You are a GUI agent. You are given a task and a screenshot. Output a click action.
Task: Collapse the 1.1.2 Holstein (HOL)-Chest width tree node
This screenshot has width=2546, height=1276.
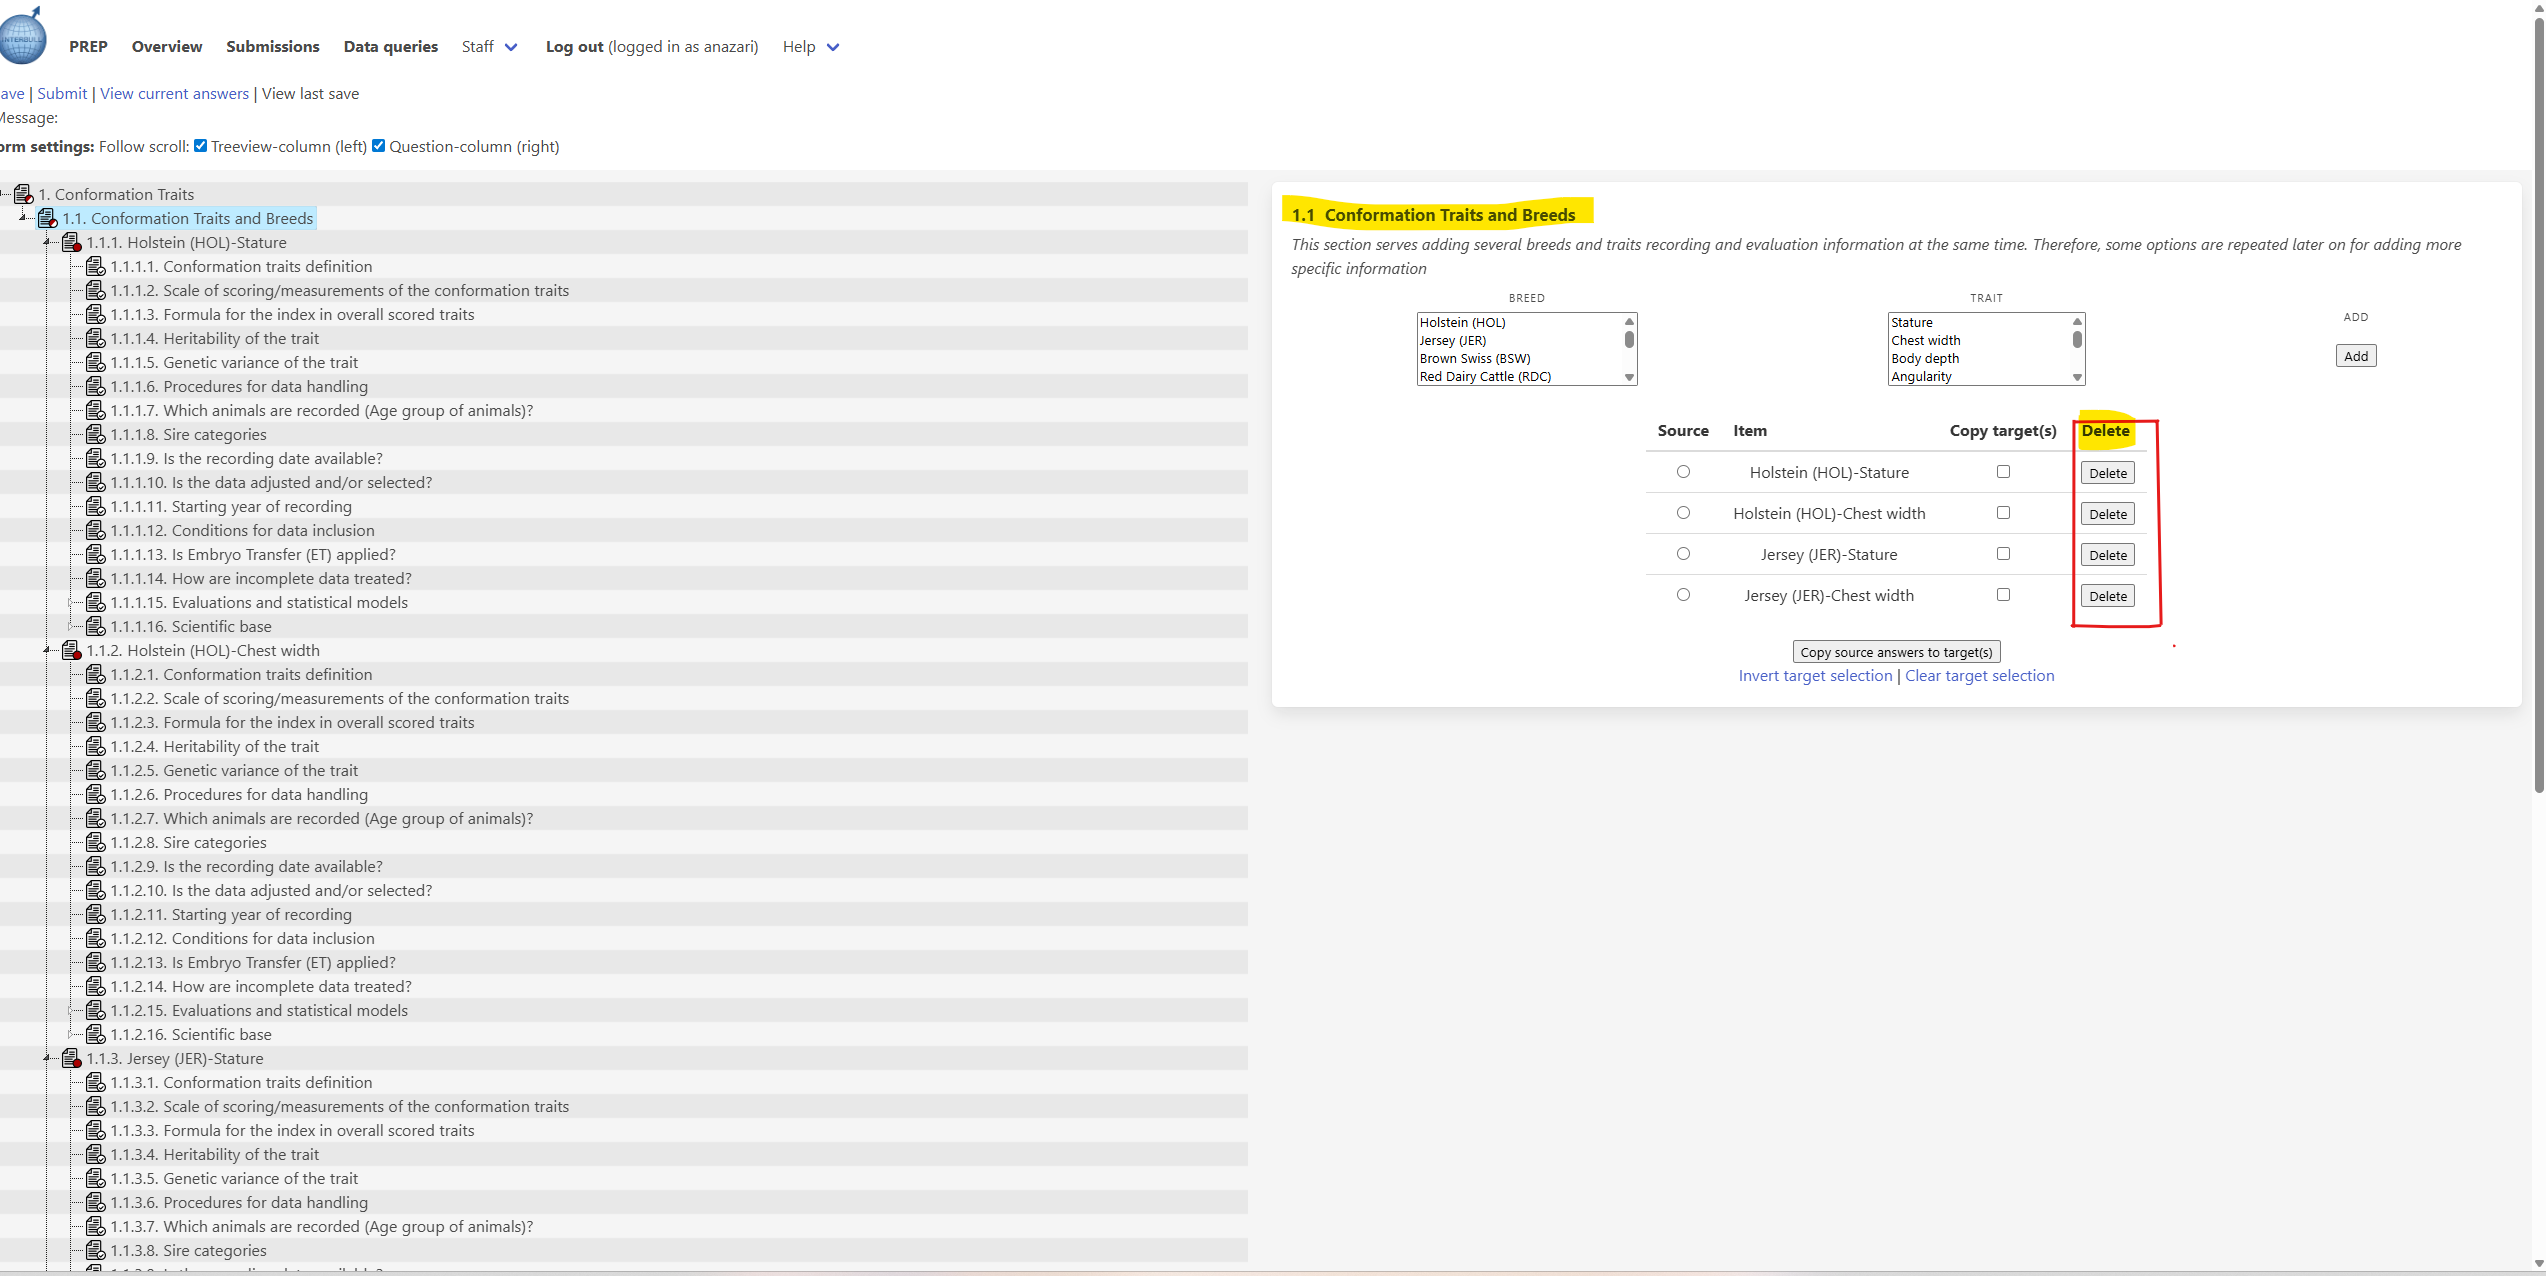click(47, 651)
